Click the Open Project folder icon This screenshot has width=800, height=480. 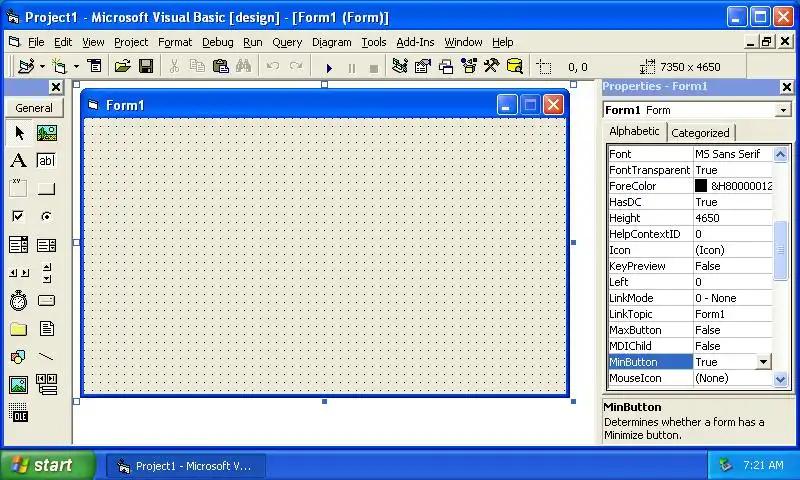(122, 66)
